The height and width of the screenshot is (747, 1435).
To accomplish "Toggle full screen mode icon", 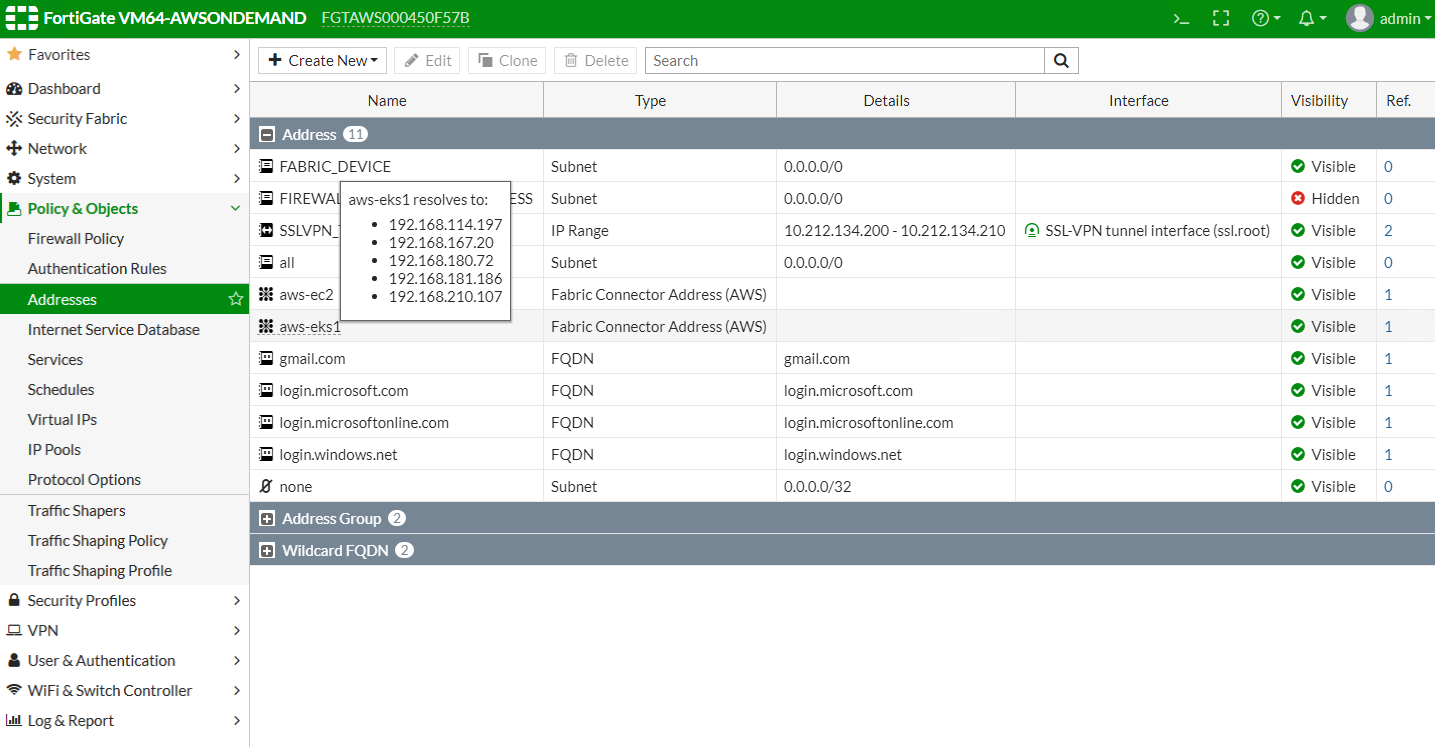I will point(1220,18).
